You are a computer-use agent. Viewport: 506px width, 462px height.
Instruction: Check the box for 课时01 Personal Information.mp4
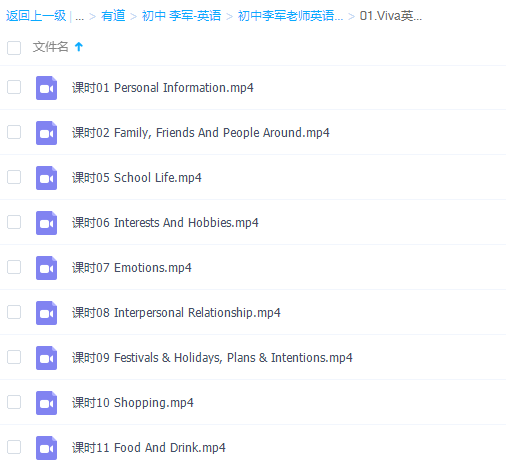(x=14, y=87)
